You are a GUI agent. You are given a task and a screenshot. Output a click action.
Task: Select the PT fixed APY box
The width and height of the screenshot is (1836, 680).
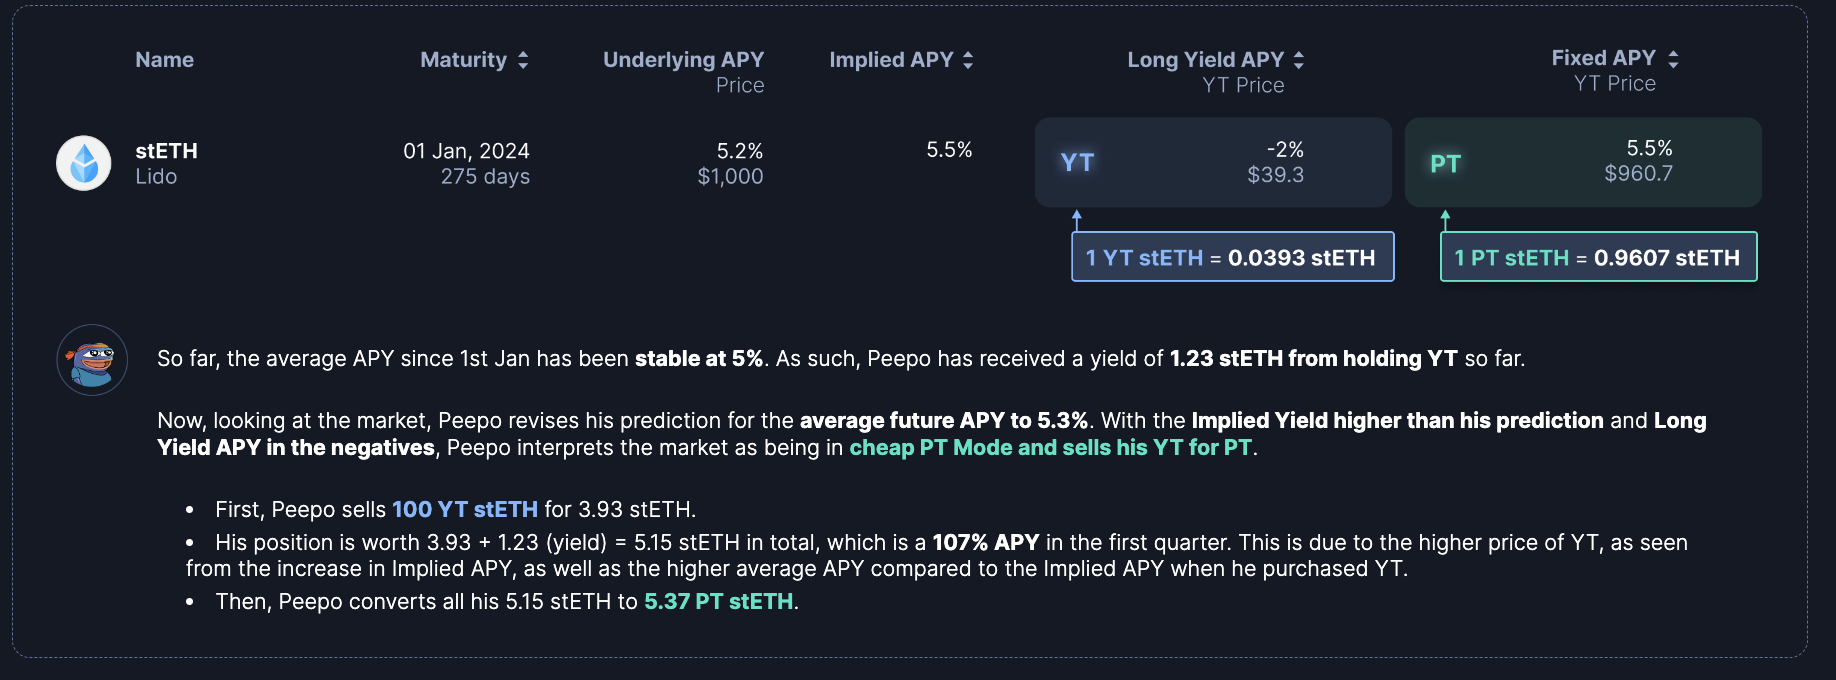1582,162
